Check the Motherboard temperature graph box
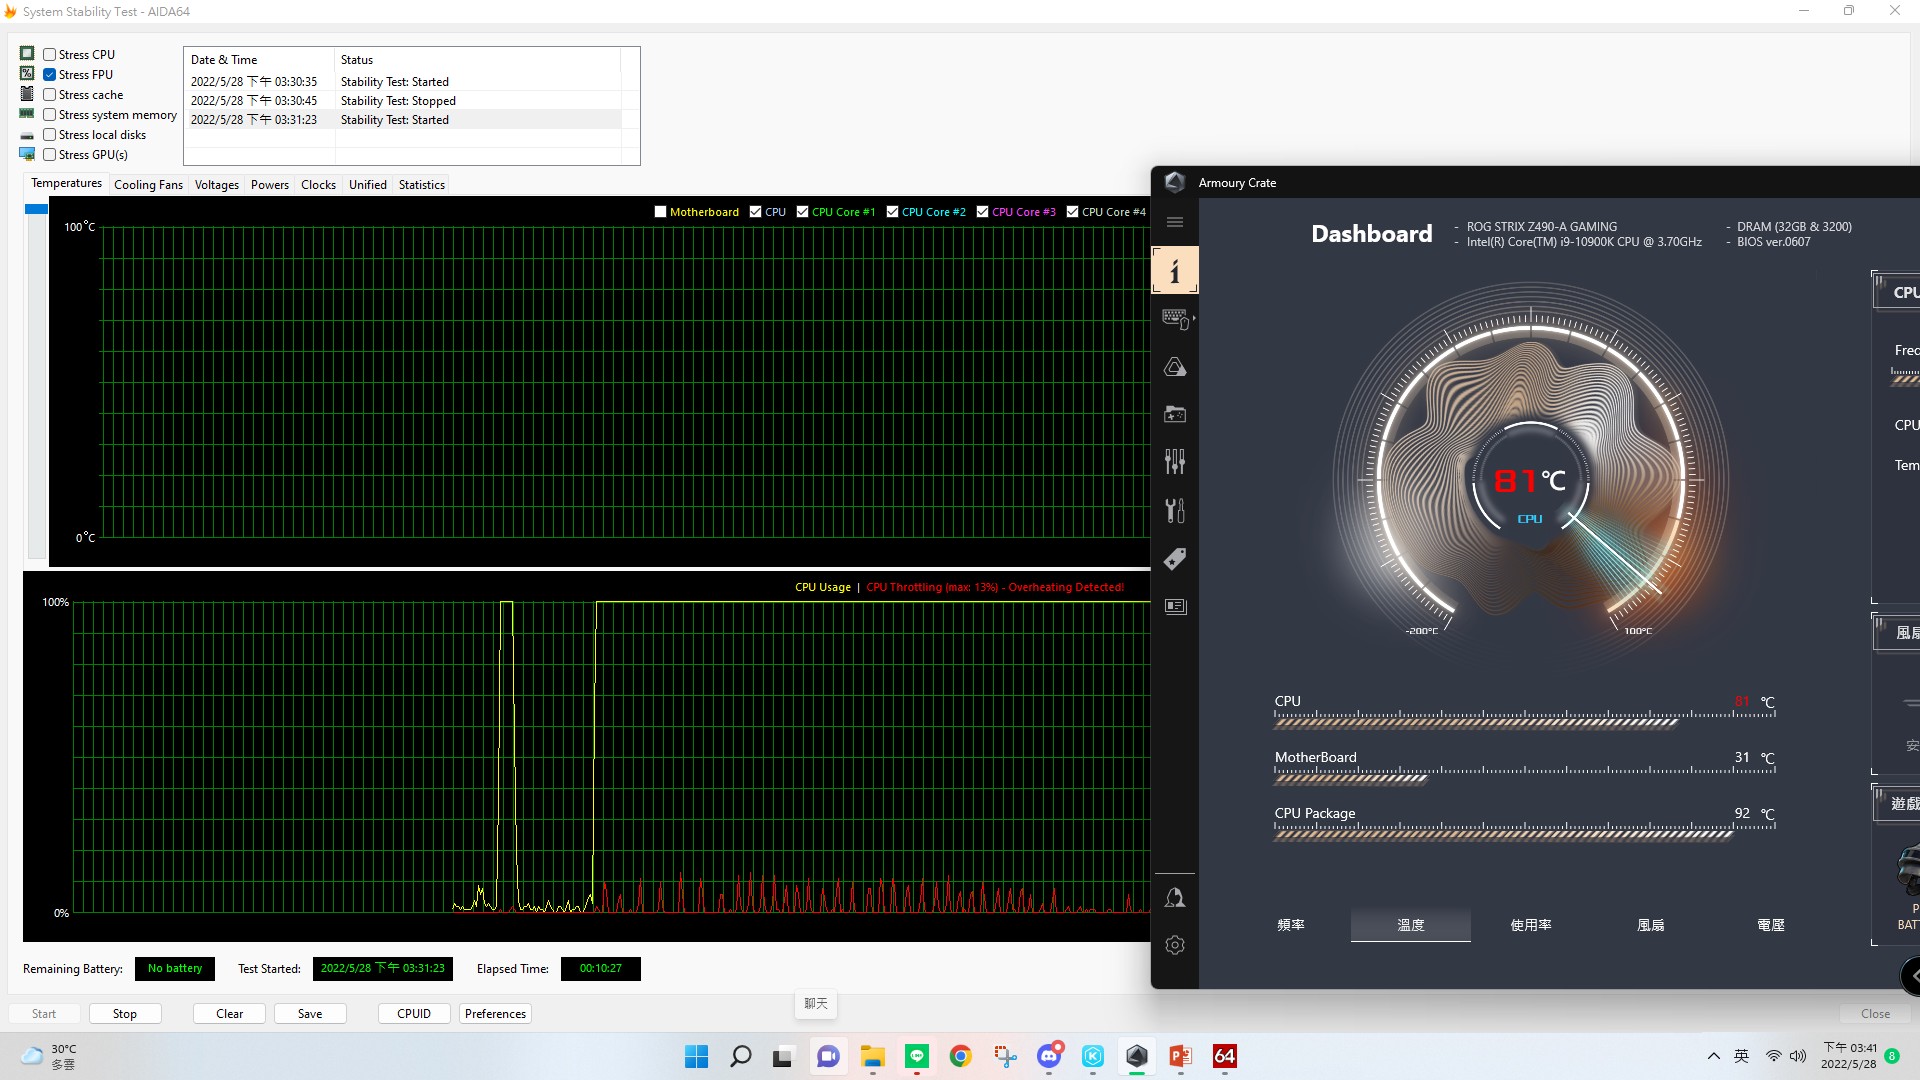 (x=660, y=212)
